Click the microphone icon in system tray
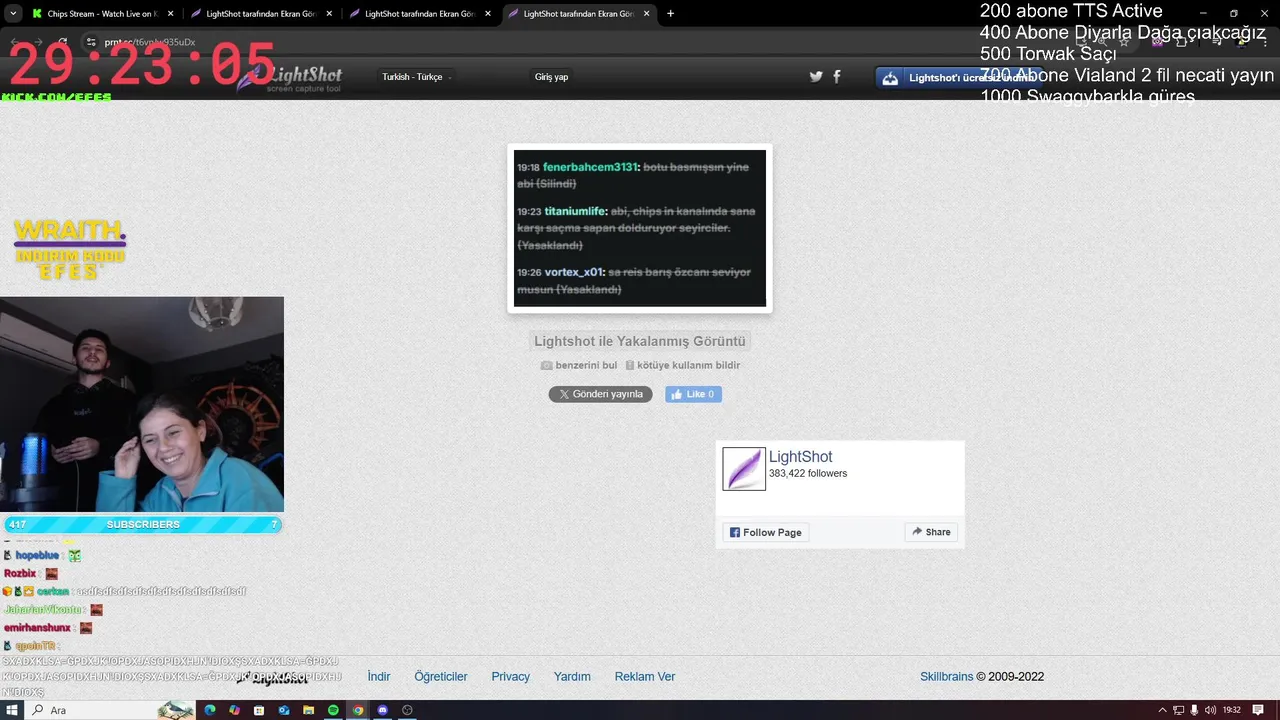Screen dimensions: 1280x720 (x=1194, y=710)
